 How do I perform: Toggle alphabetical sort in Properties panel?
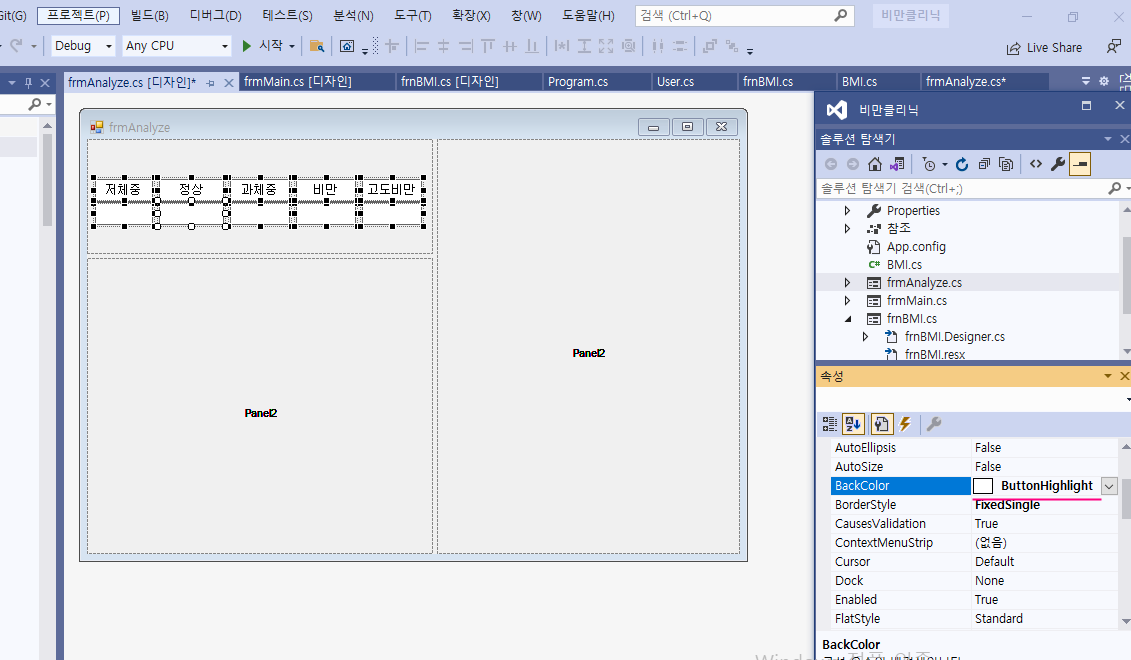click(x=853, y=424)
